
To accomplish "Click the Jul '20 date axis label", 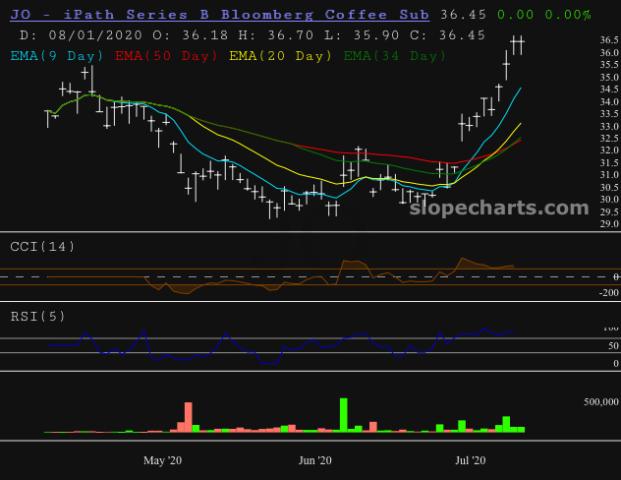I will (x=471, y=460).
